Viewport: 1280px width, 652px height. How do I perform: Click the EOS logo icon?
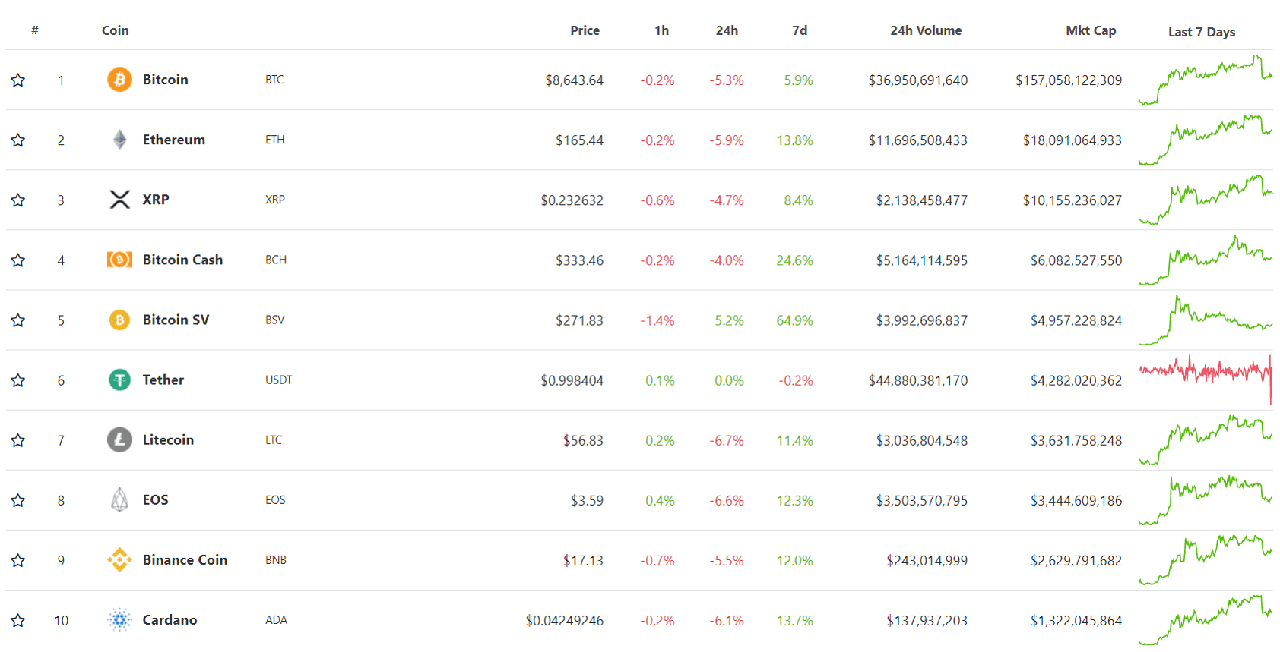point(119,500)
